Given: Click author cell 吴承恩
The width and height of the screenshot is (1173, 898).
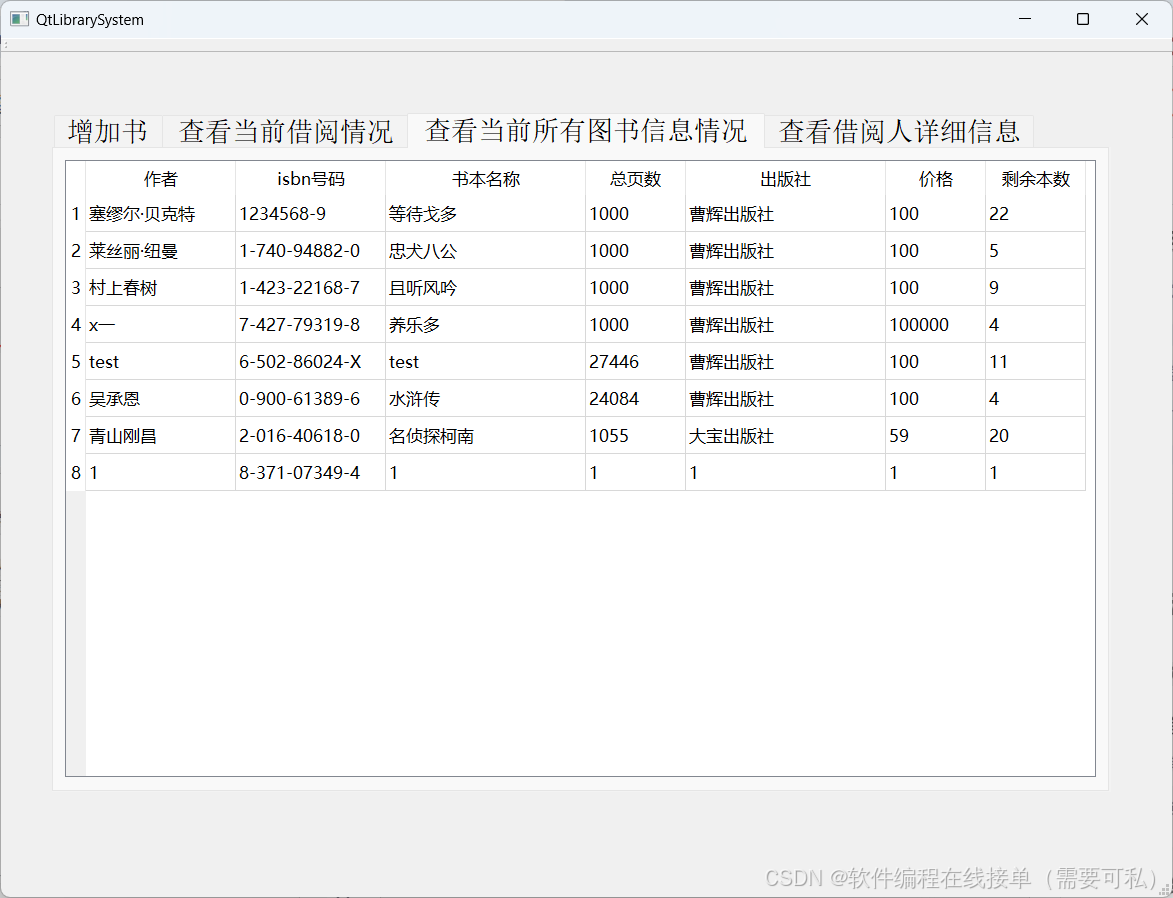Looking at the screenshot, I should click(161, 399).
